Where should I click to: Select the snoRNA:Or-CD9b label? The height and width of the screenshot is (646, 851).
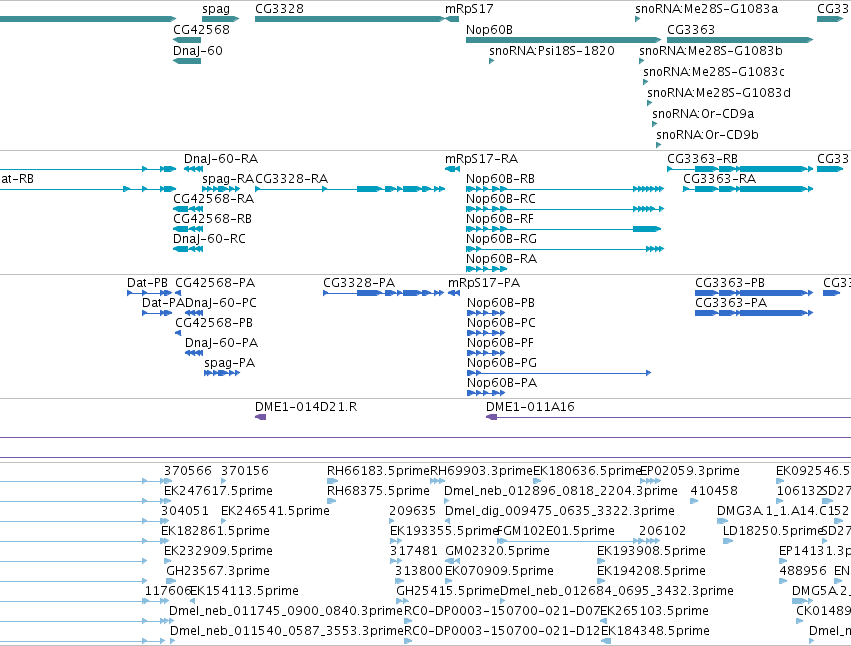point(707,135)
